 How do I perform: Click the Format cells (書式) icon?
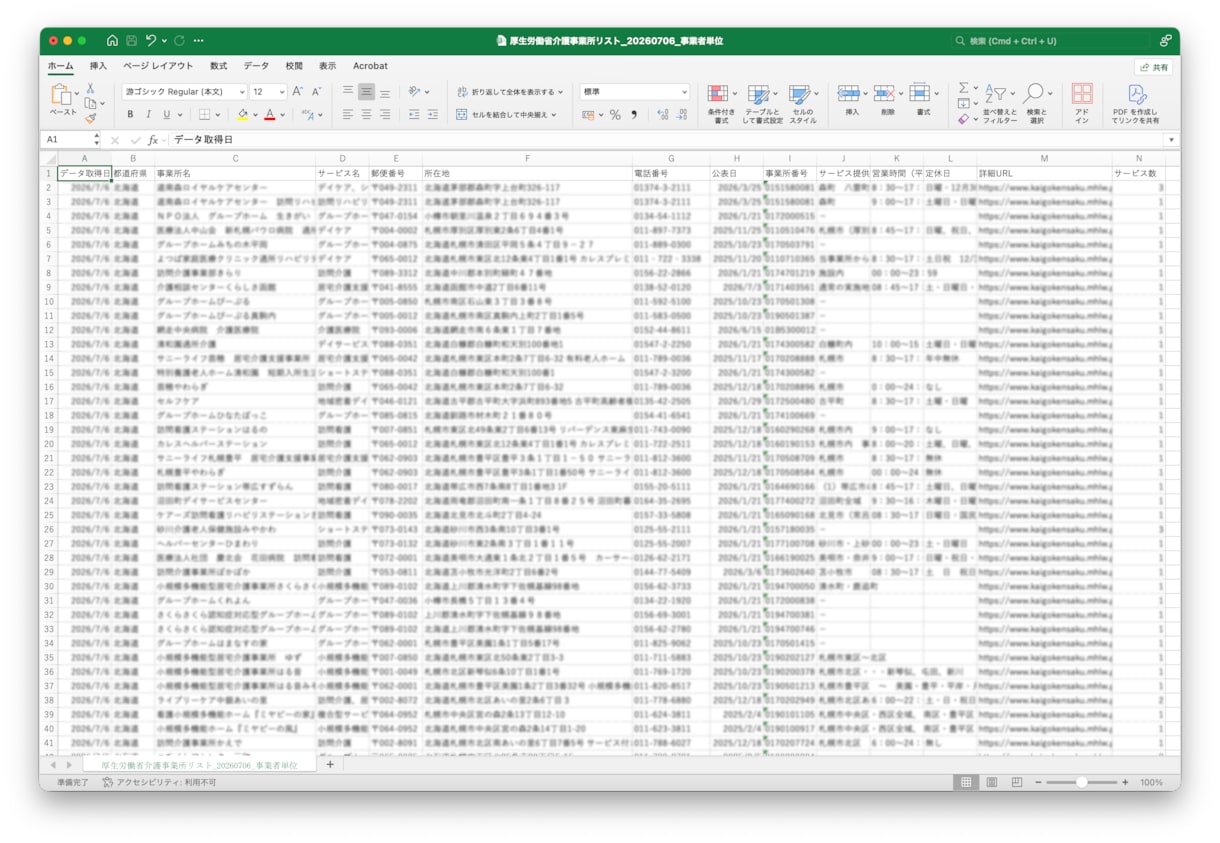(x=920, y=93)
